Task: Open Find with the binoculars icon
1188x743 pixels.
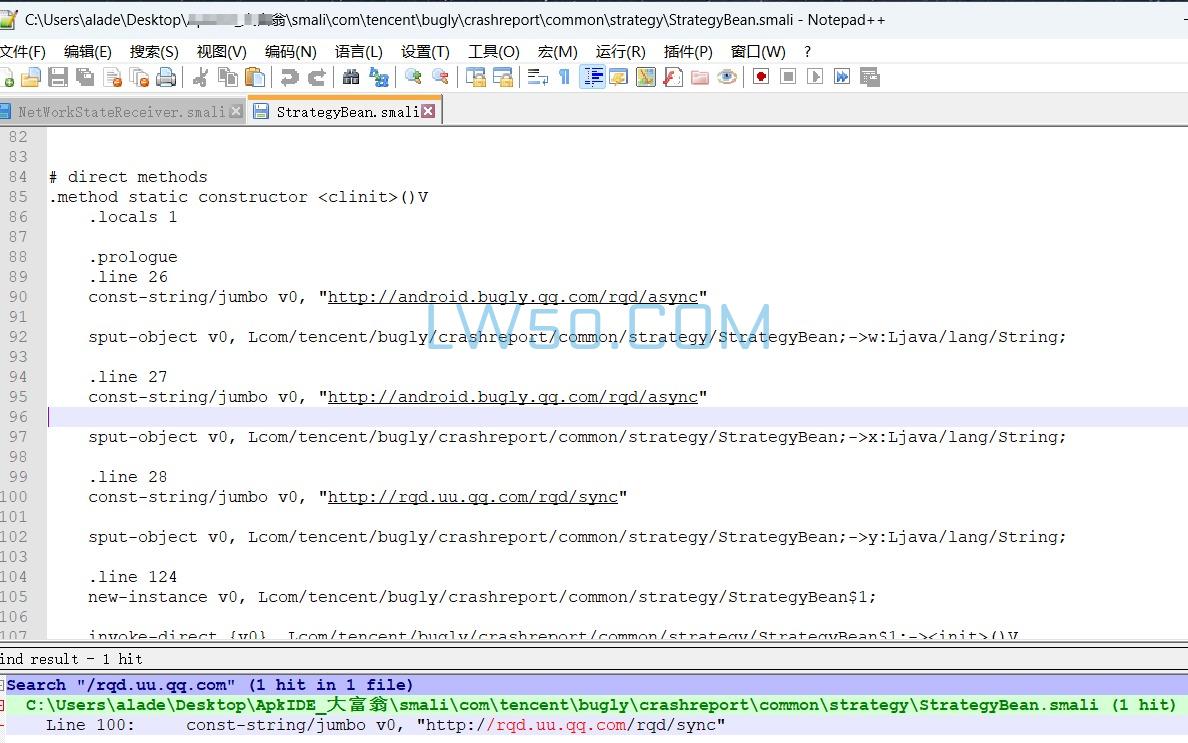Action: 351,77
